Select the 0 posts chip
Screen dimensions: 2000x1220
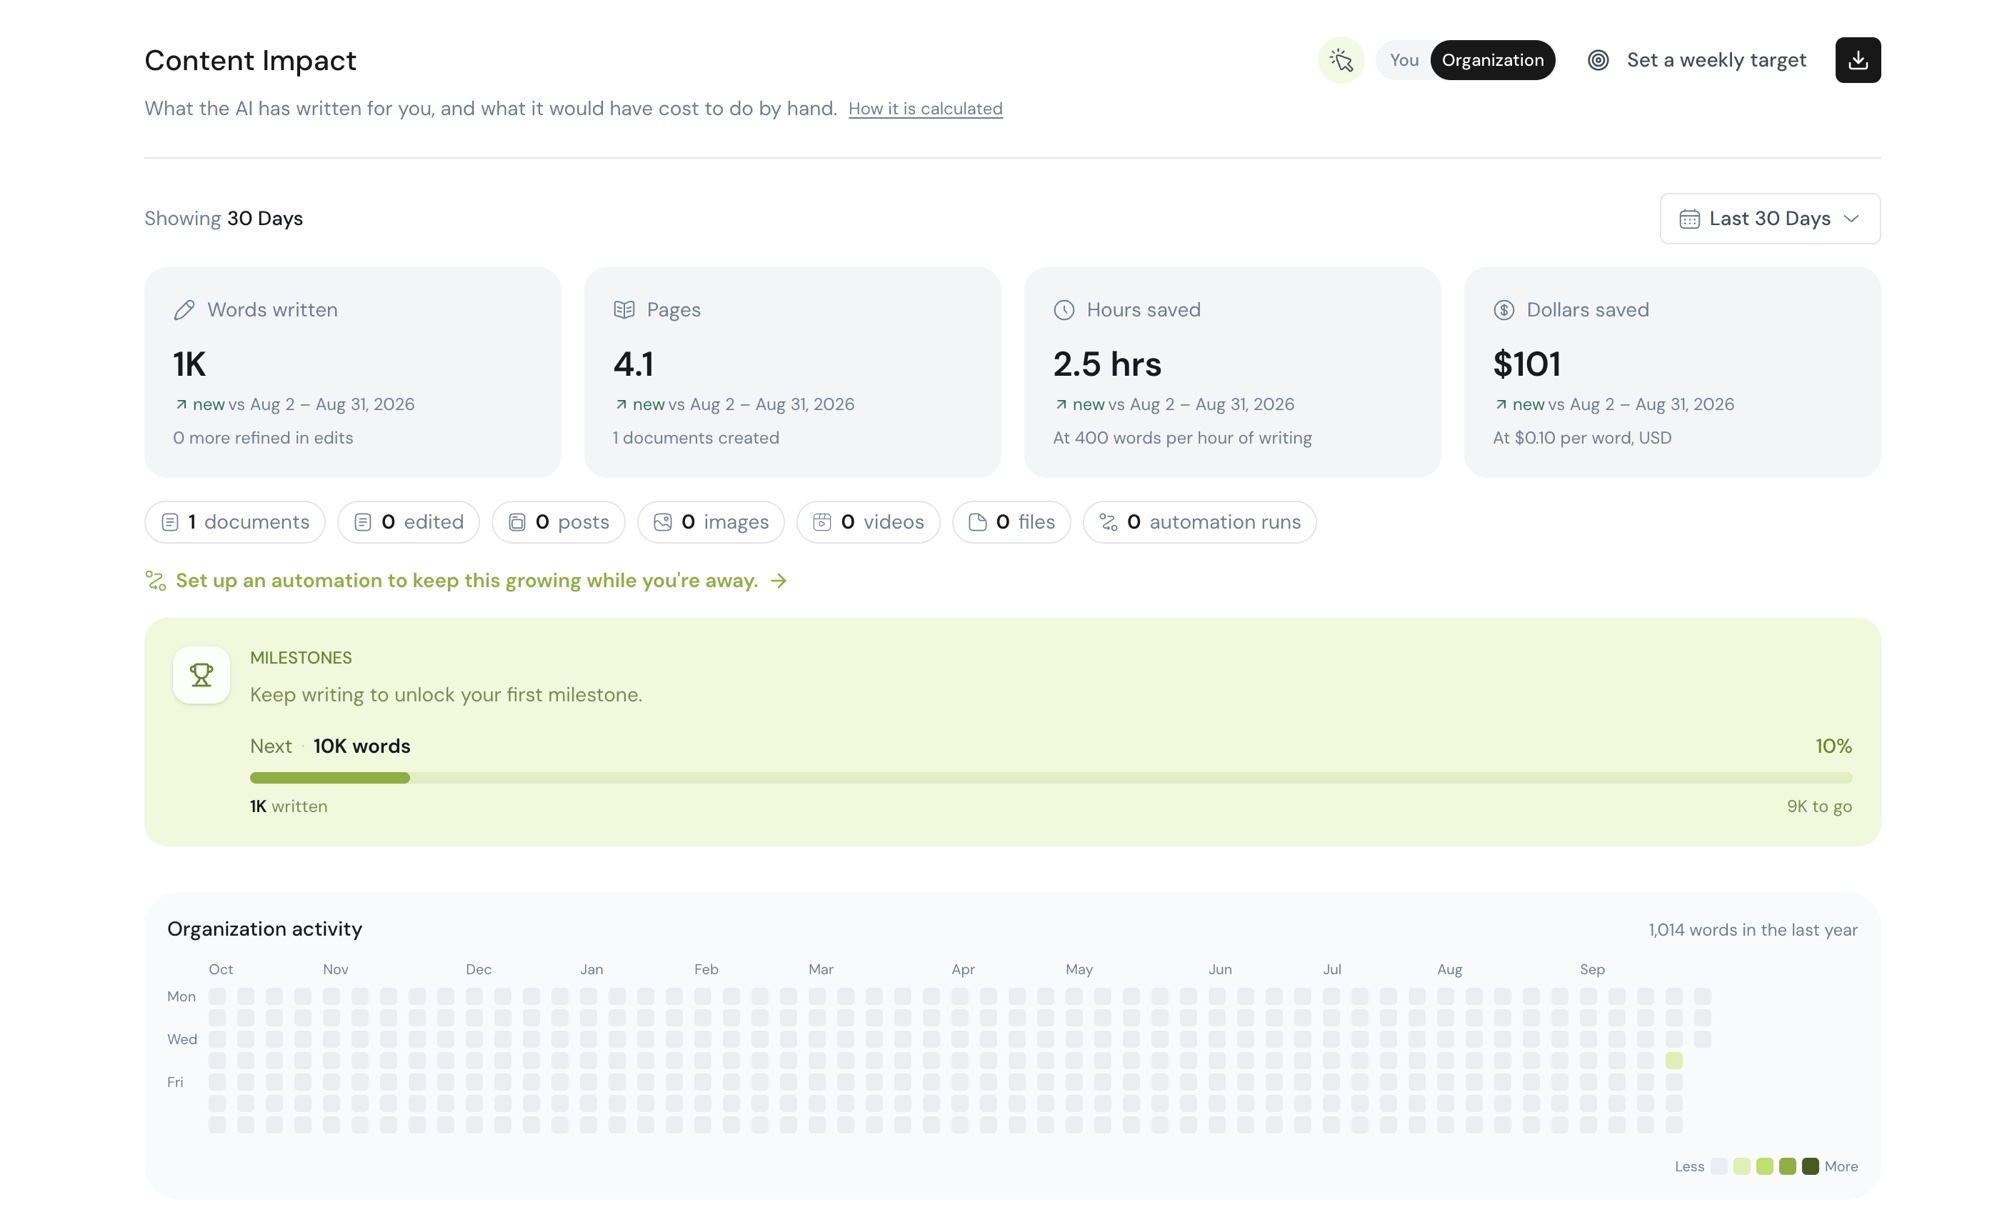(x=558, y=522)
